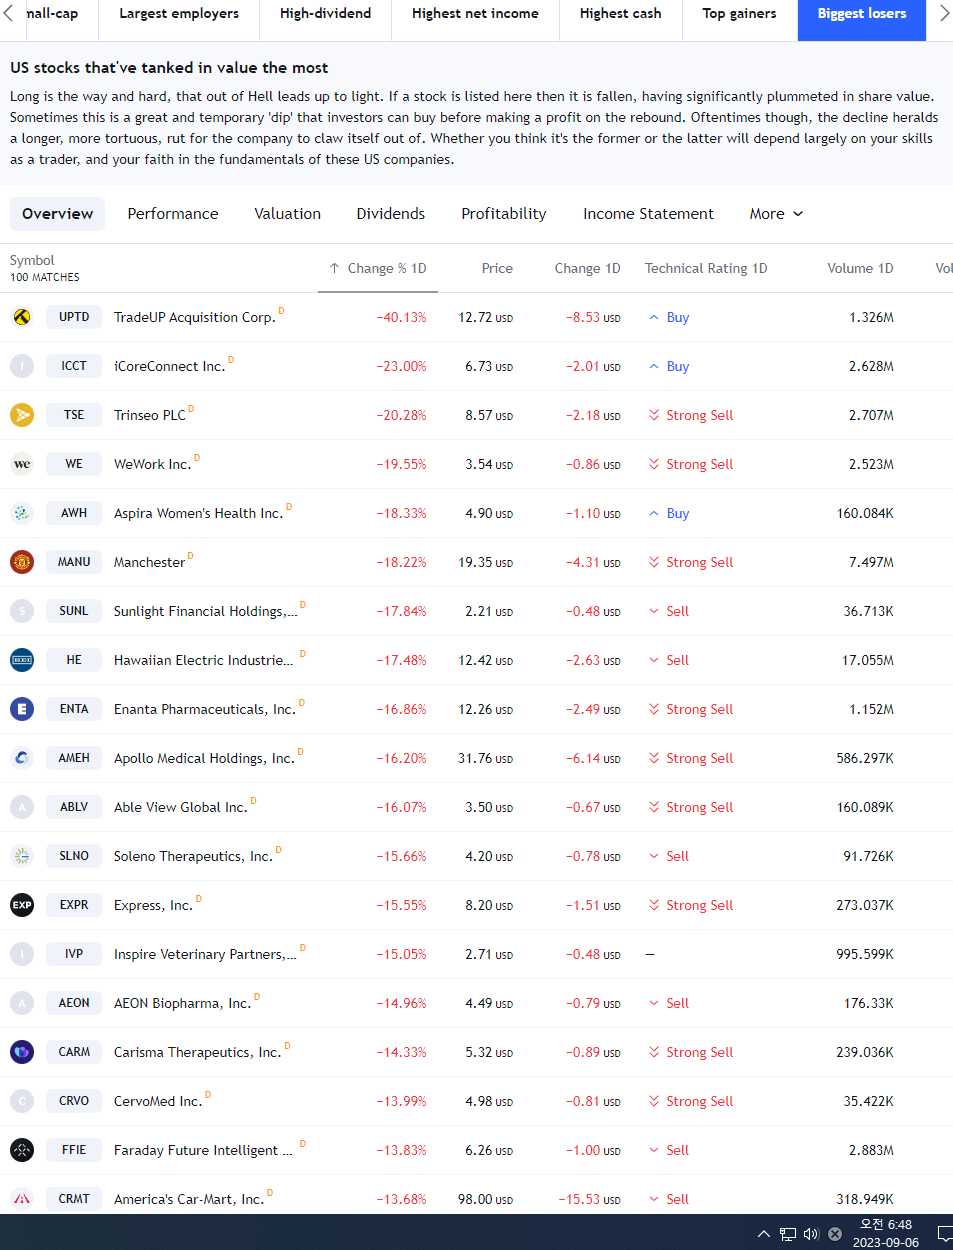The width and height of the screenshot is (953, 1250).
Task: Click the CervoMed 'C' logo icon
Action: coord(22,1101)
